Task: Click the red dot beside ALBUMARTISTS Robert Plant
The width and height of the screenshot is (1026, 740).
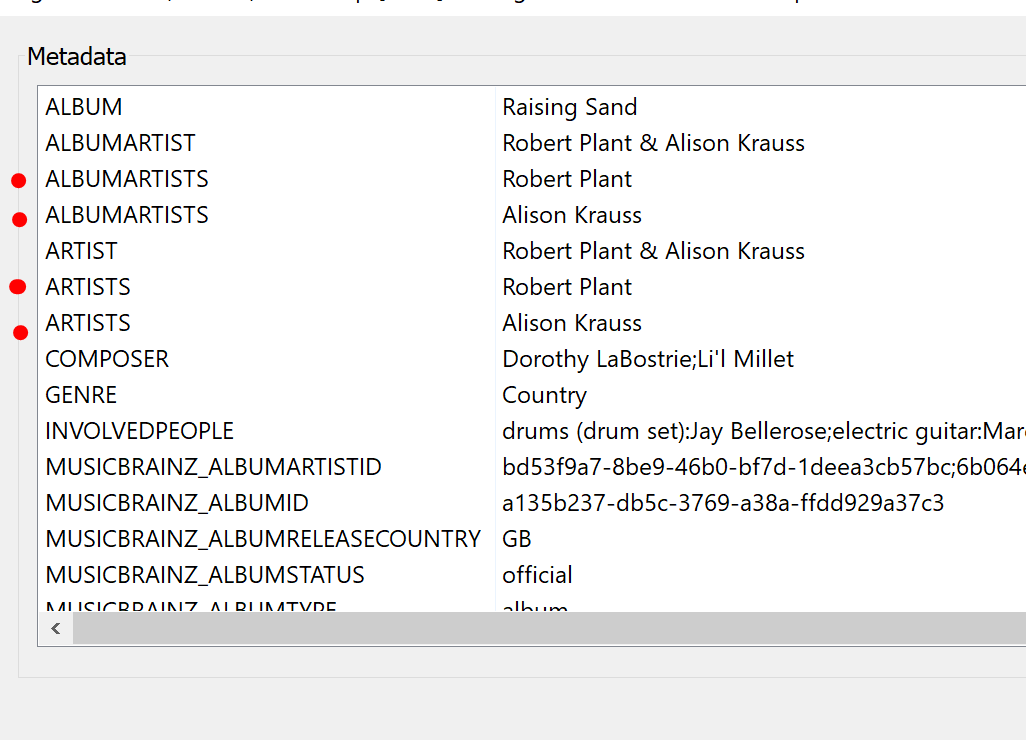Action: [x=18, y=181]
